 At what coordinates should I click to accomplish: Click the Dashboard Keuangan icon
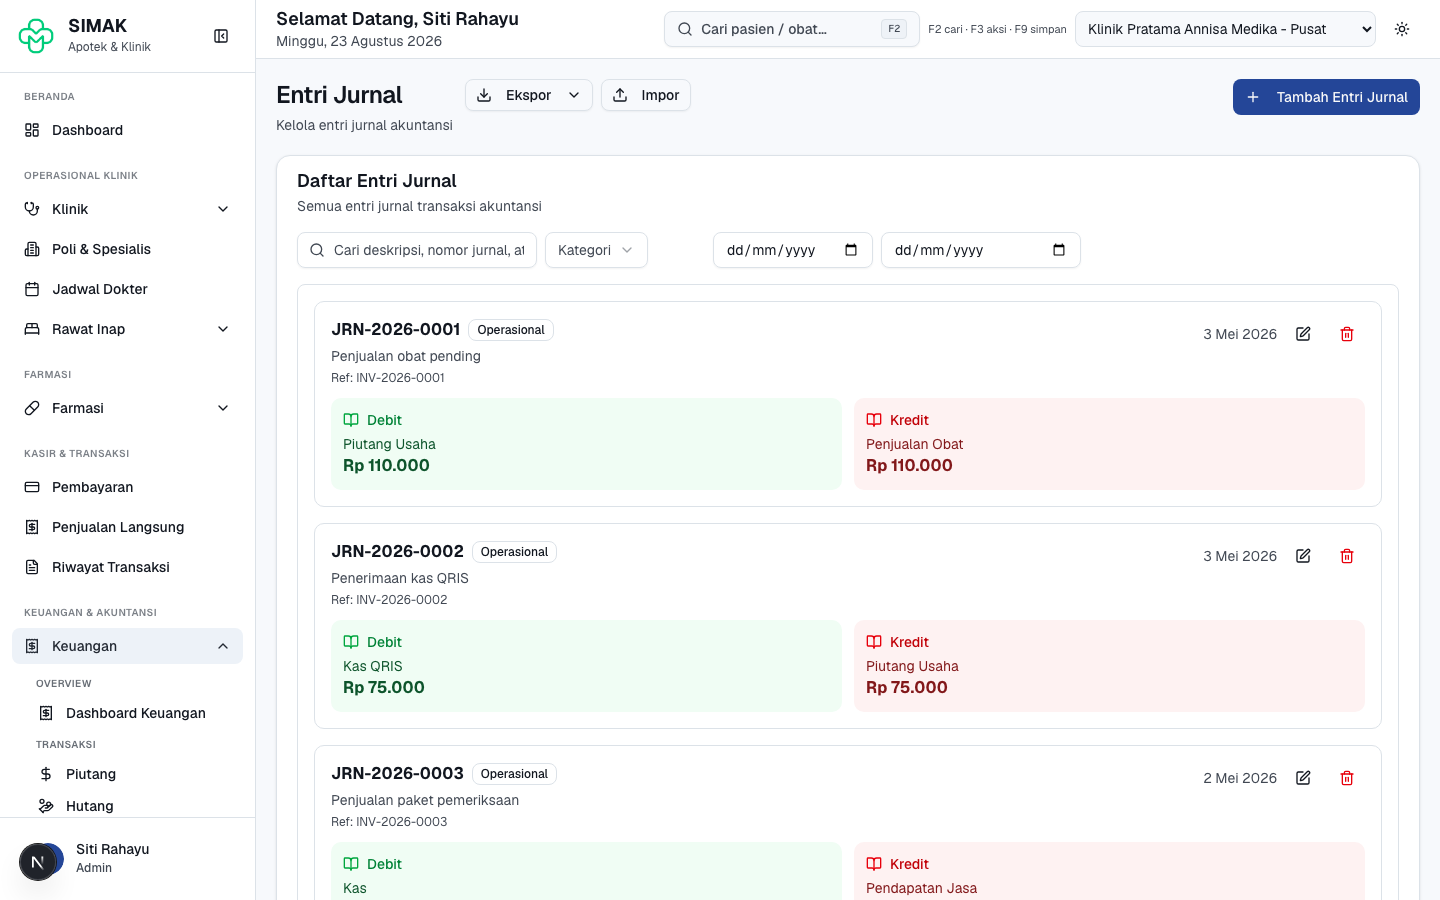pos(46,713)
